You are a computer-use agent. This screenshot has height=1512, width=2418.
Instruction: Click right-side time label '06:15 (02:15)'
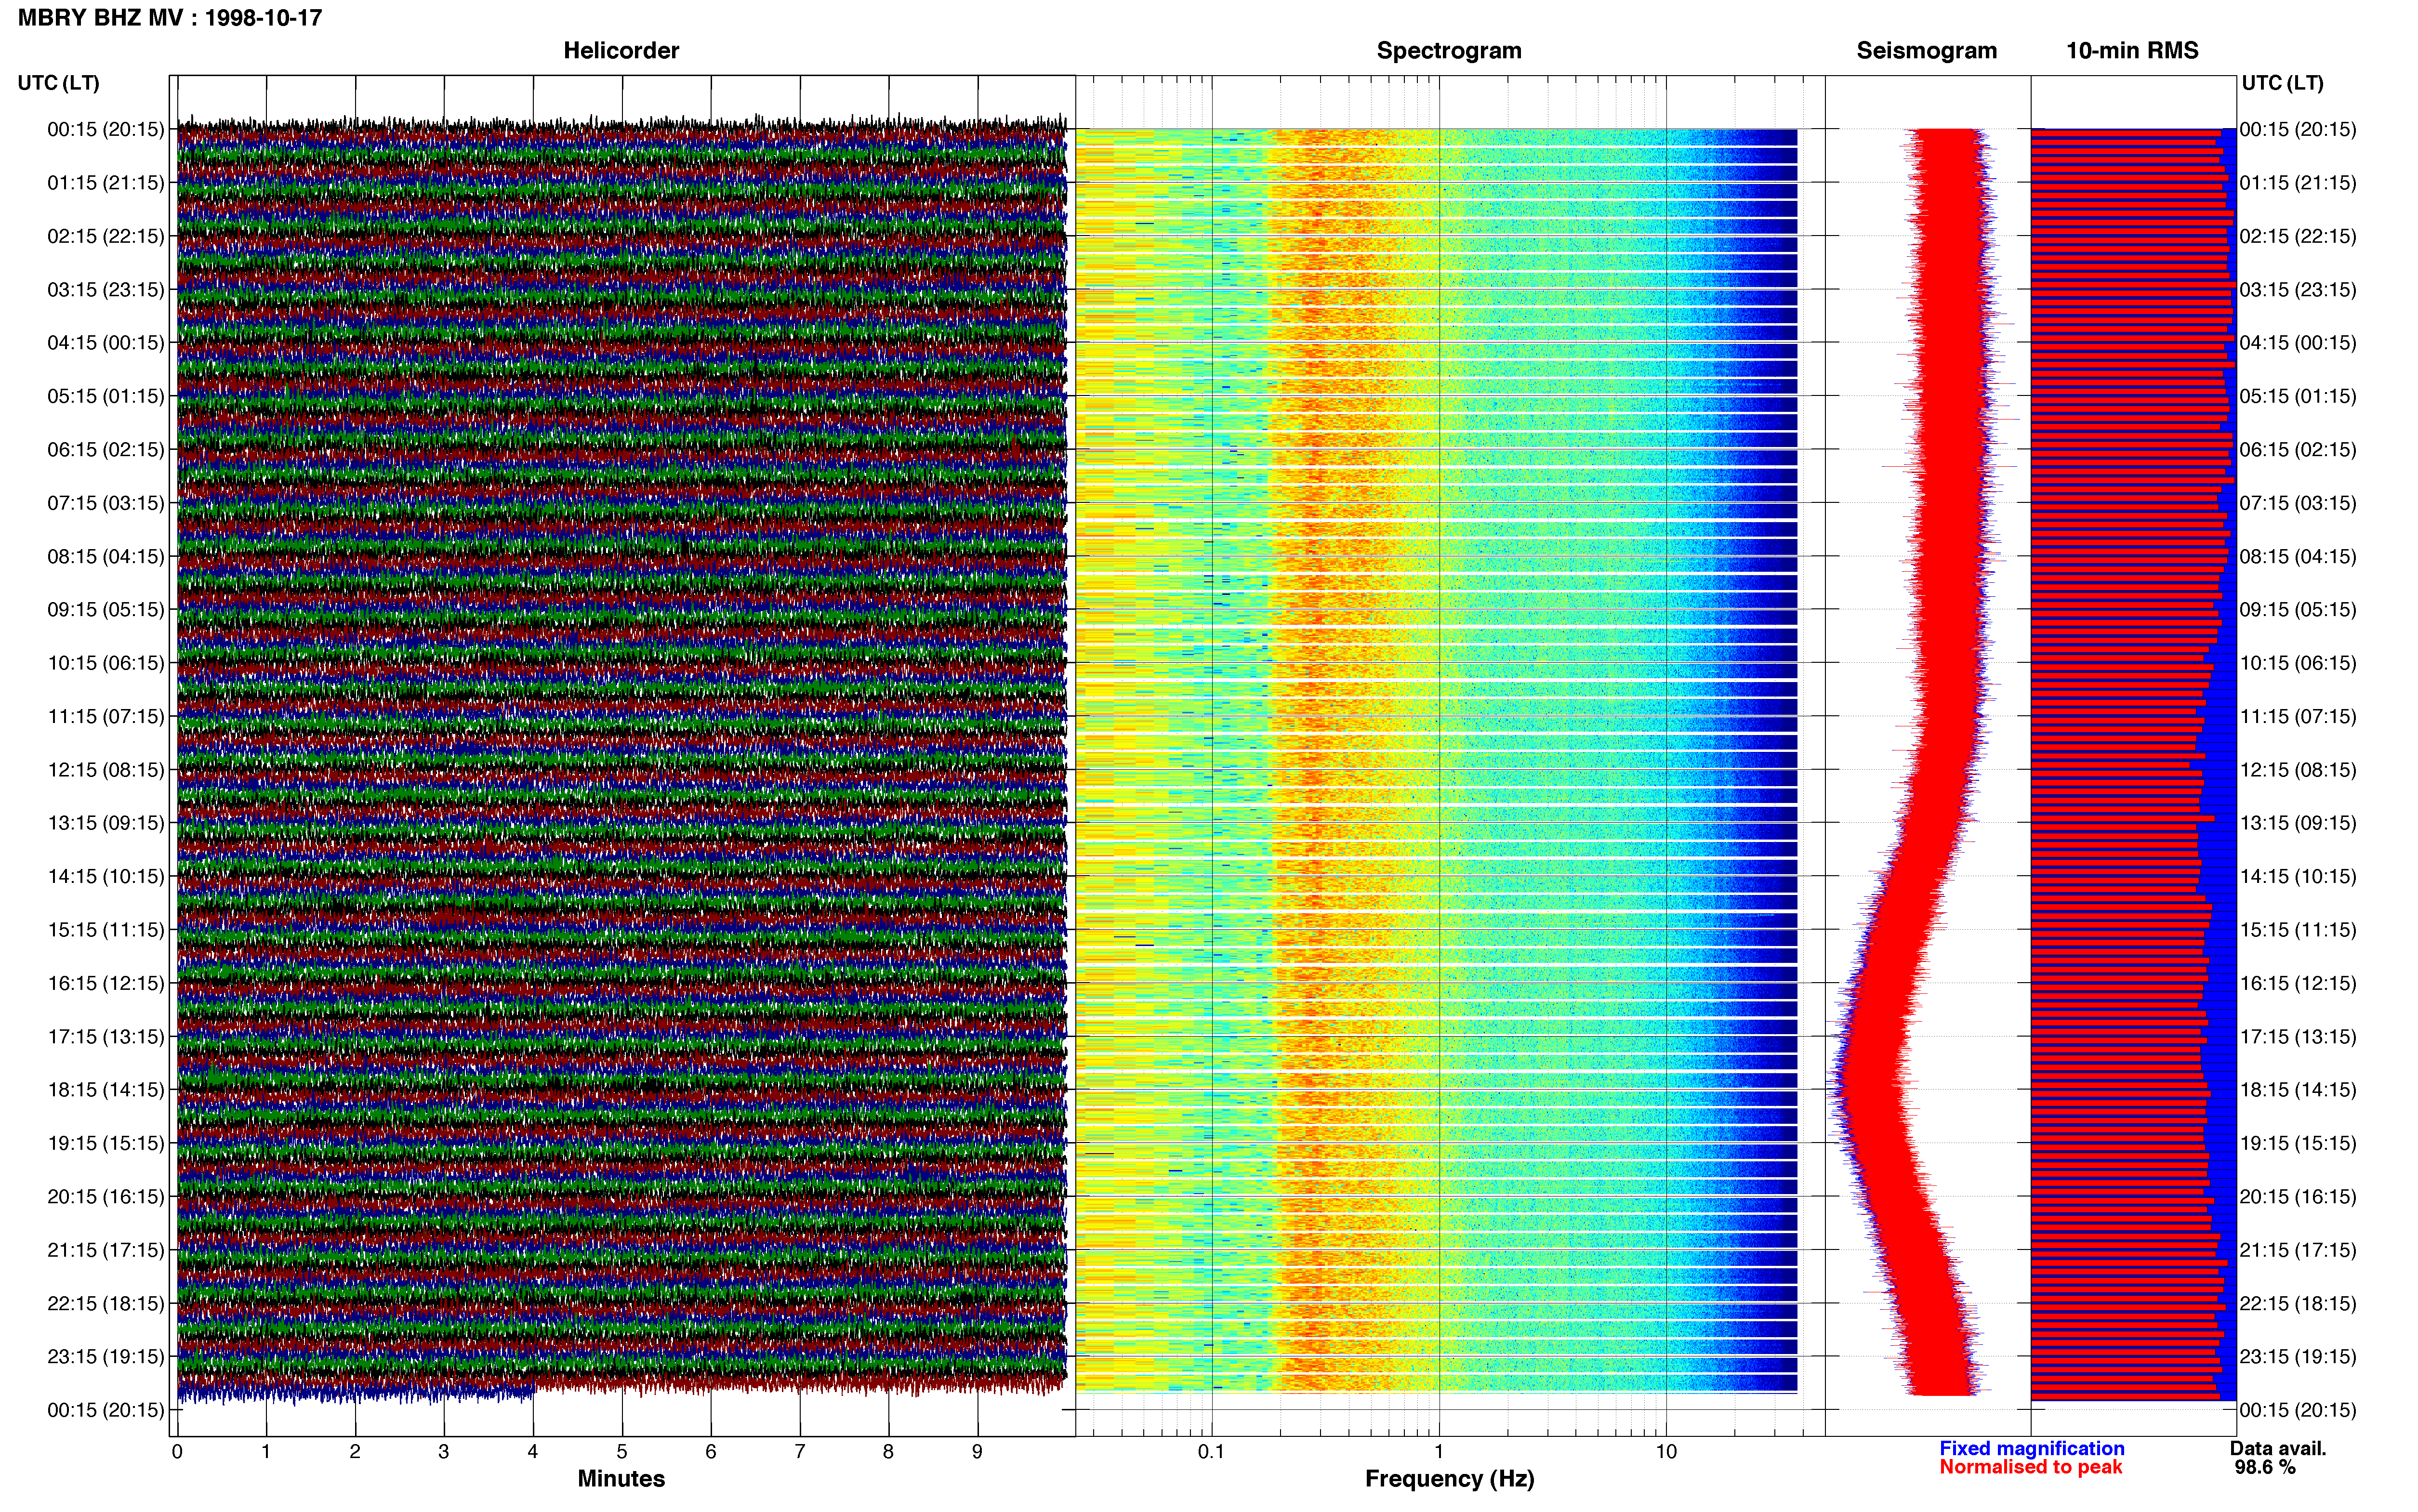pyautogui.click(x=2298, y=449)
